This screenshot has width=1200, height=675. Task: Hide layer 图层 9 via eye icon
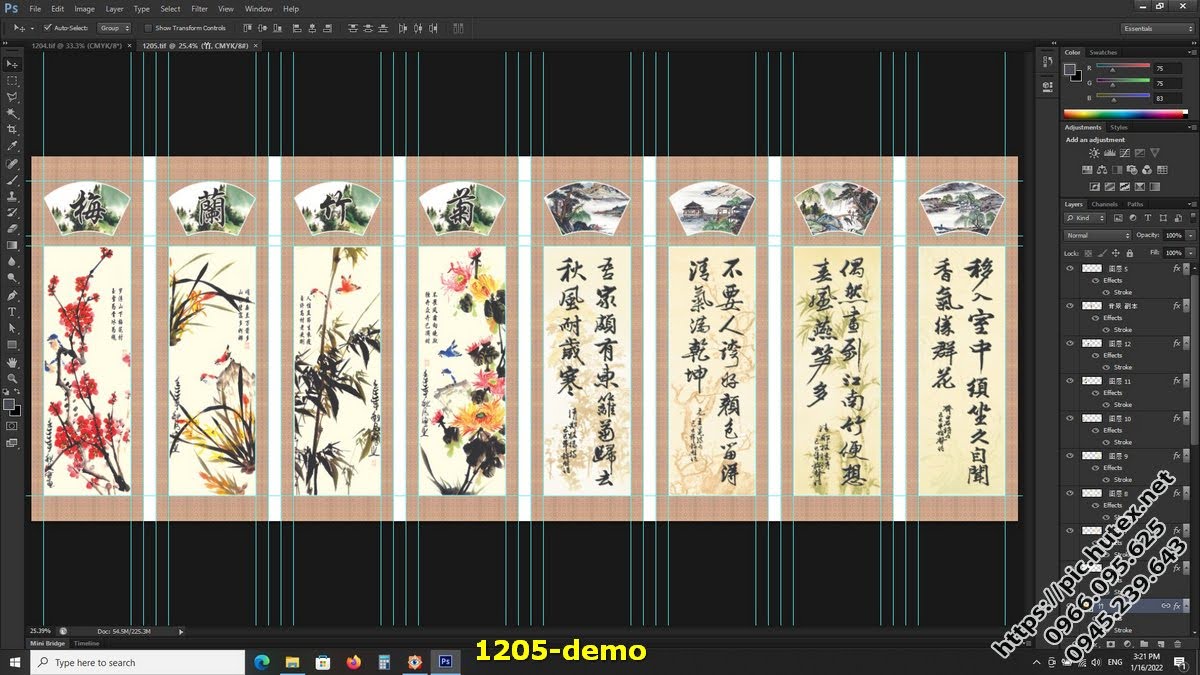click(x=1070, y=456)
